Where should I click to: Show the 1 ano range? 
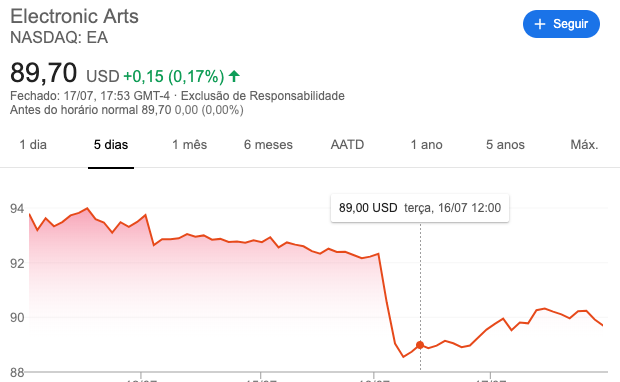pos(426,145)
